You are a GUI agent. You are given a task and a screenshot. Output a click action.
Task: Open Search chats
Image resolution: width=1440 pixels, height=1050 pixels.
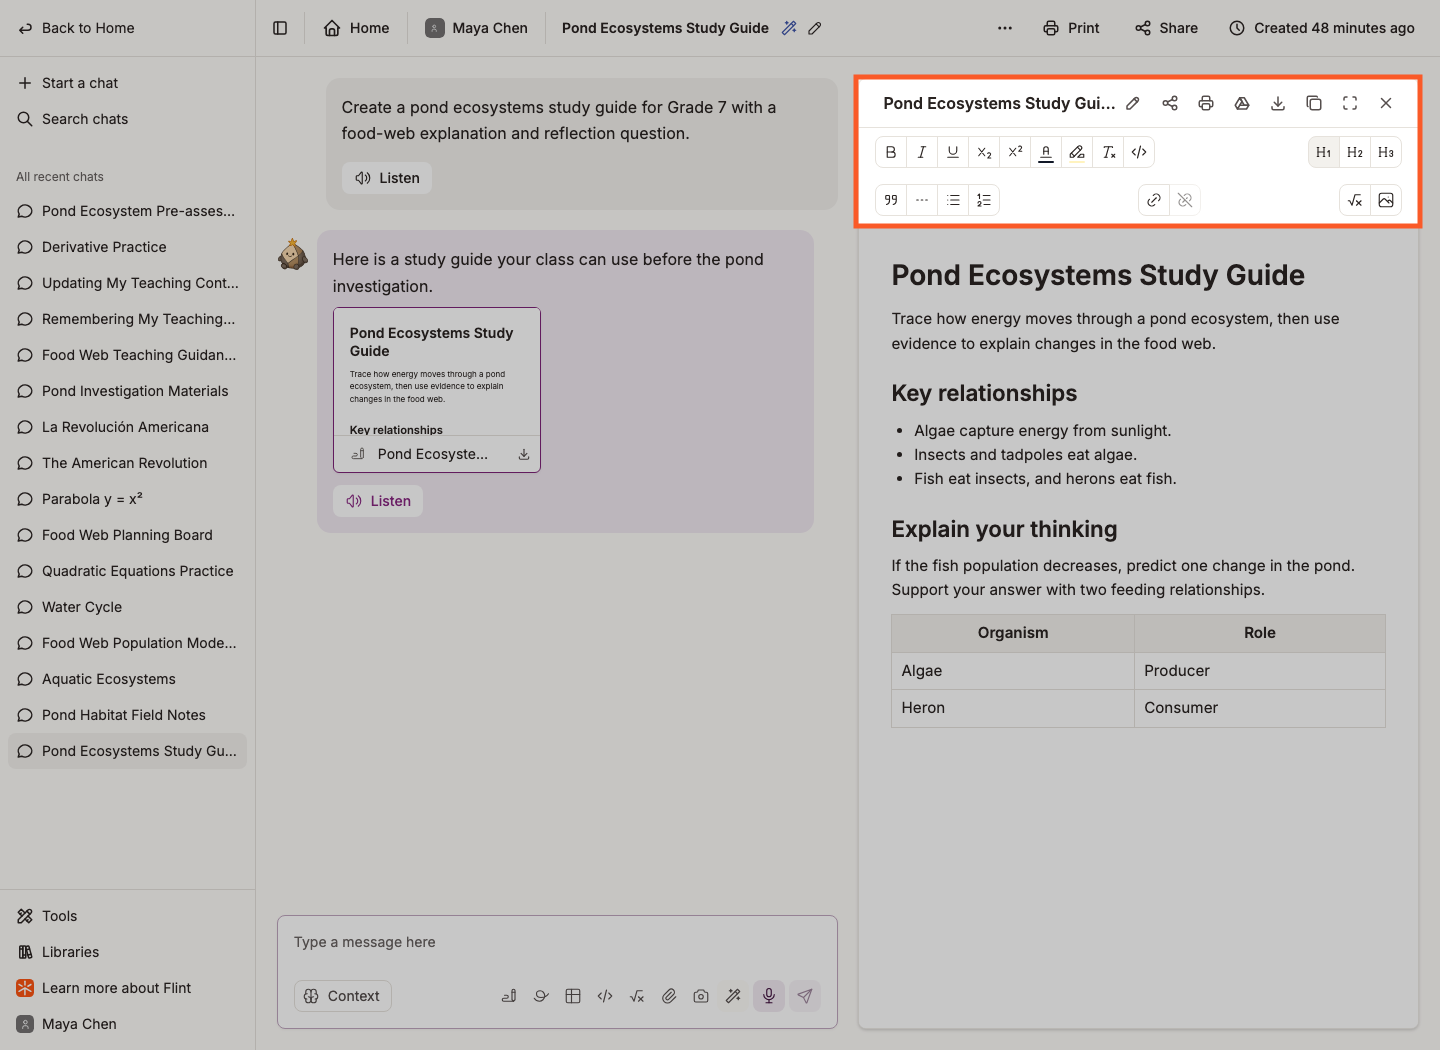(x=73, y=119)
